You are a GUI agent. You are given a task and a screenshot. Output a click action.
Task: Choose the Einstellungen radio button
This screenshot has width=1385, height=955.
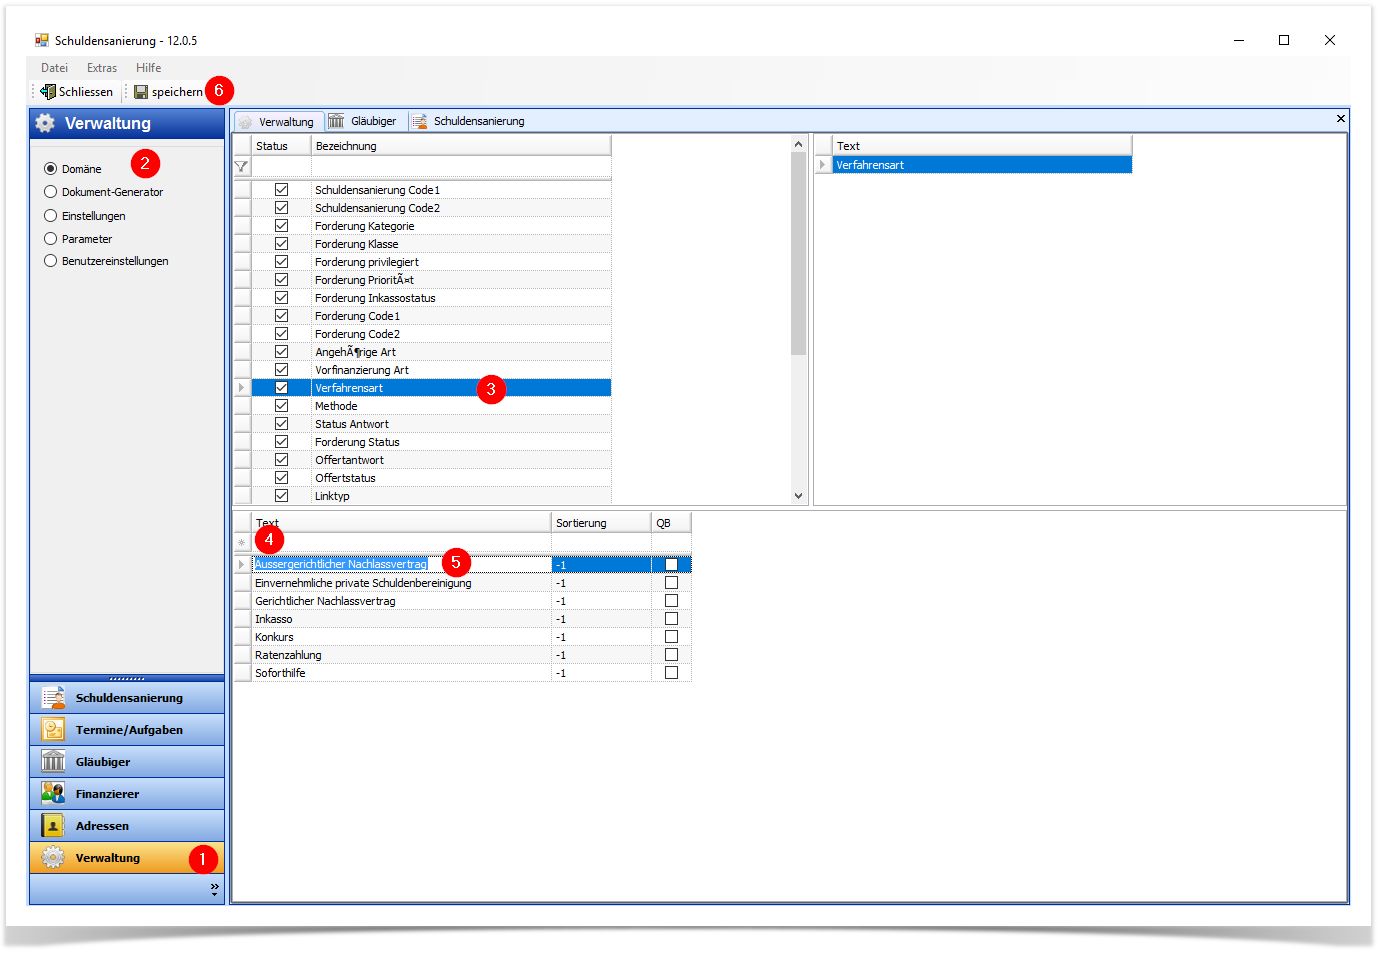point(50,216)
